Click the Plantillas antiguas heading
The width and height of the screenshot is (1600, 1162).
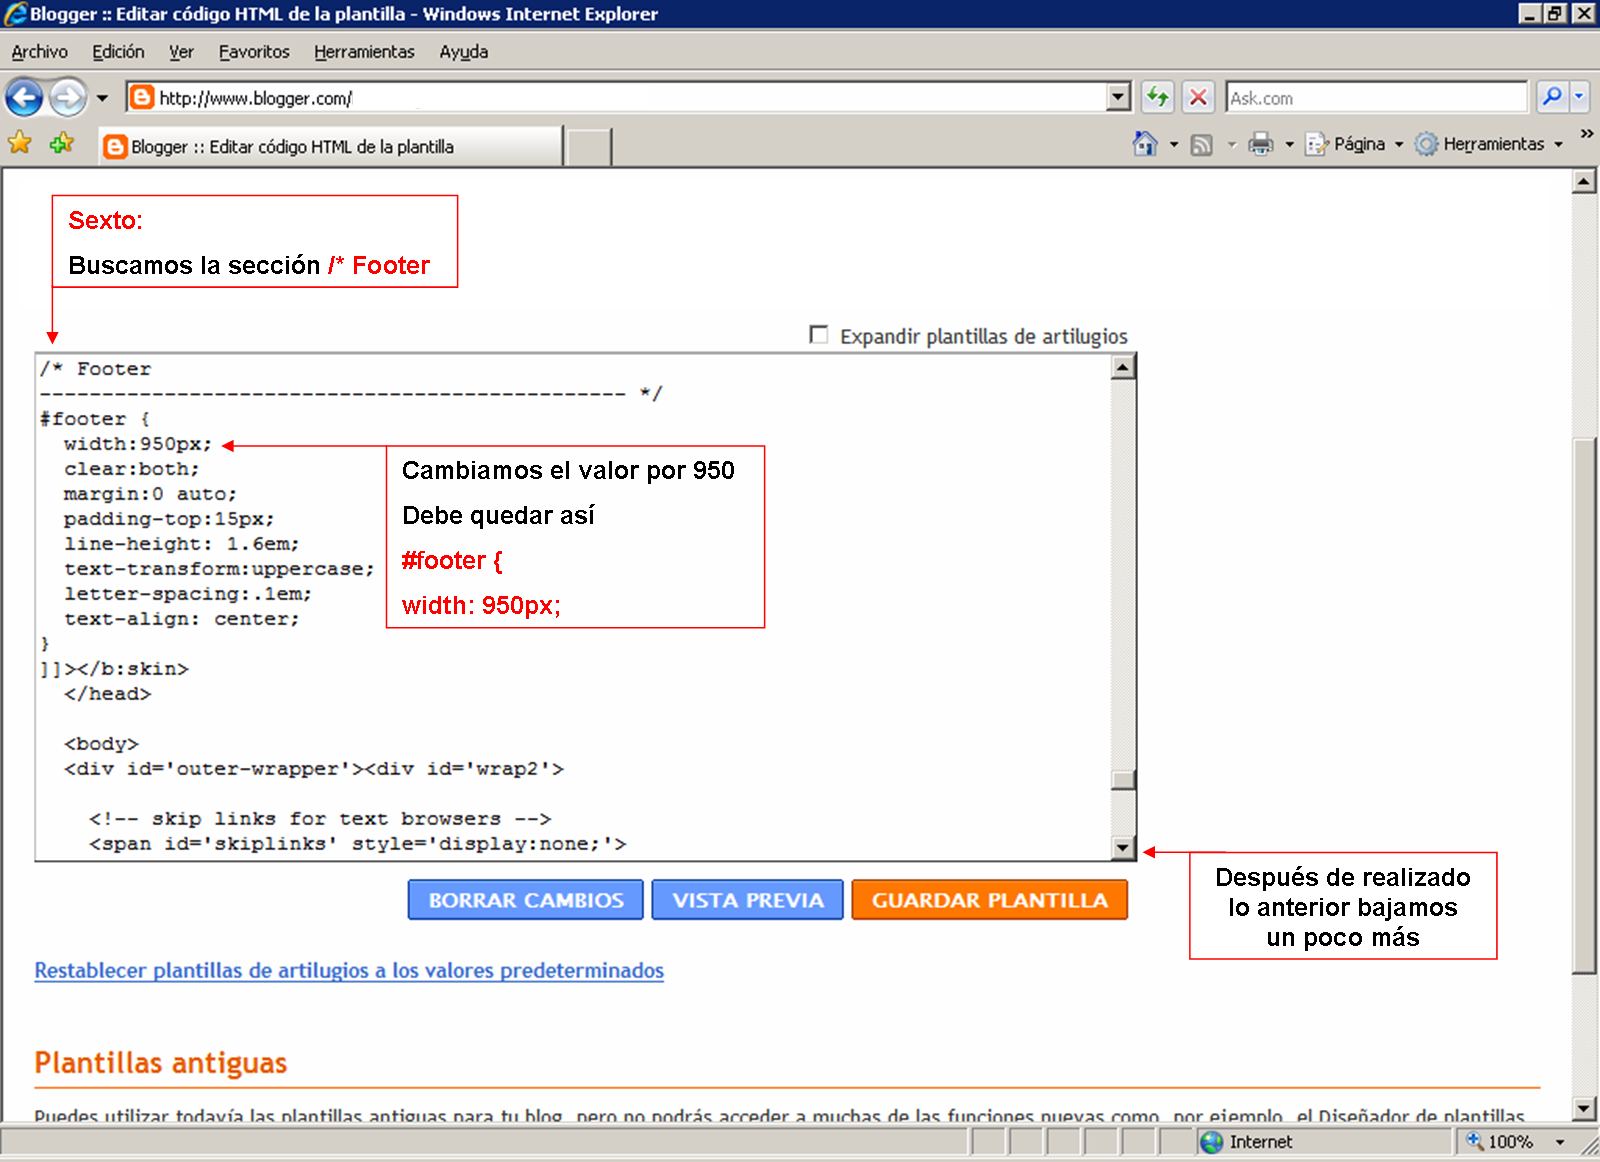(x=161, y=1062)
